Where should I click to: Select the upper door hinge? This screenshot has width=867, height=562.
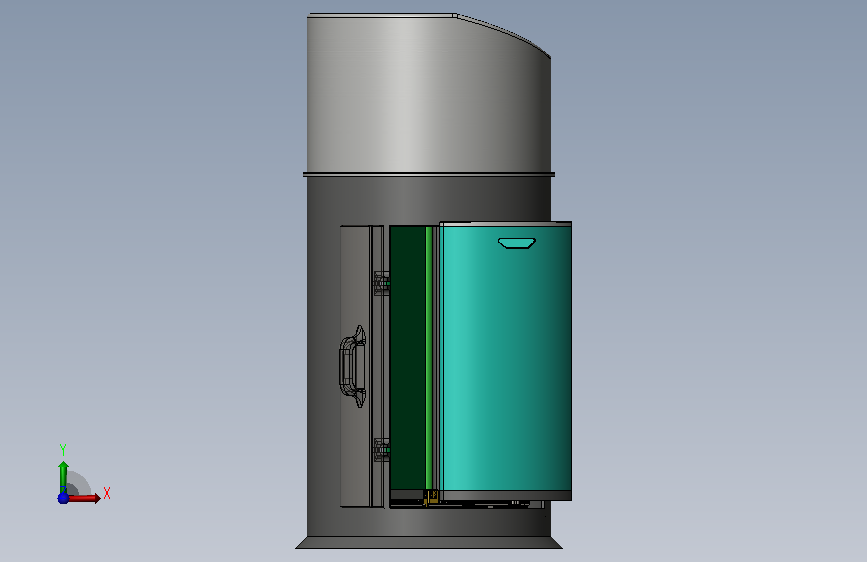382,283
